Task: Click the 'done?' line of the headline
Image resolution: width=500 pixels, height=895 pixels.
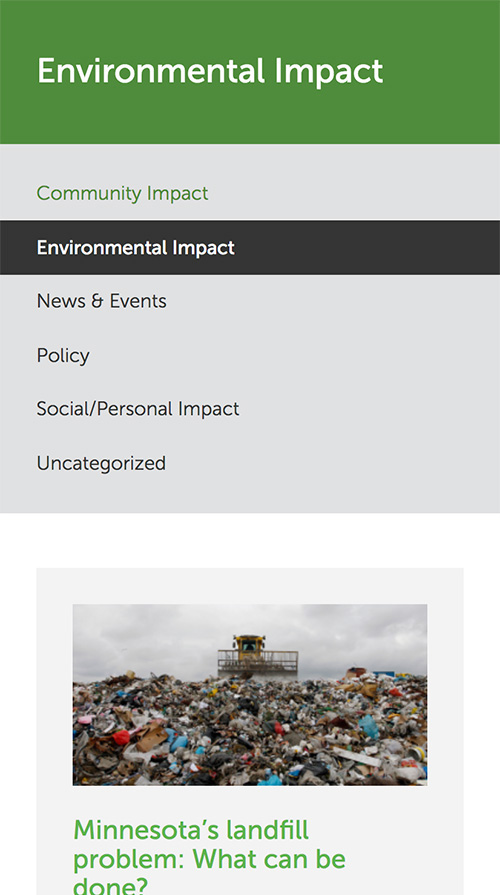Action: (110, 886)
